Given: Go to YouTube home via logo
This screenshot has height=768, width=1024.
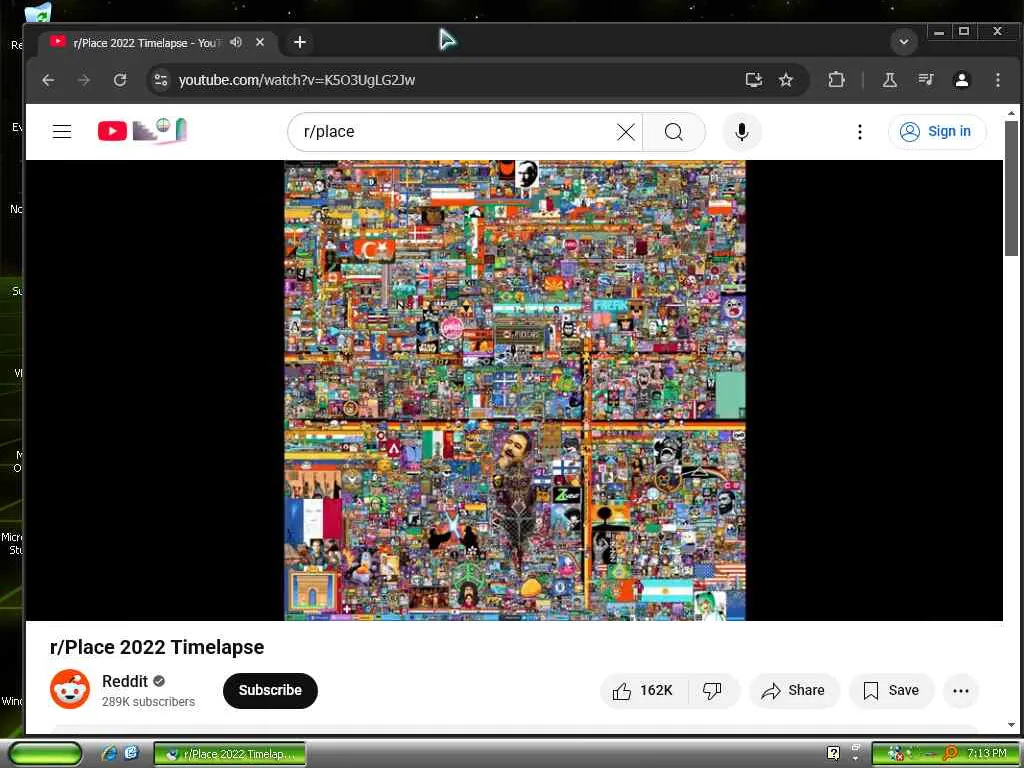Looking at the screenshot, I should click(142, 131).
